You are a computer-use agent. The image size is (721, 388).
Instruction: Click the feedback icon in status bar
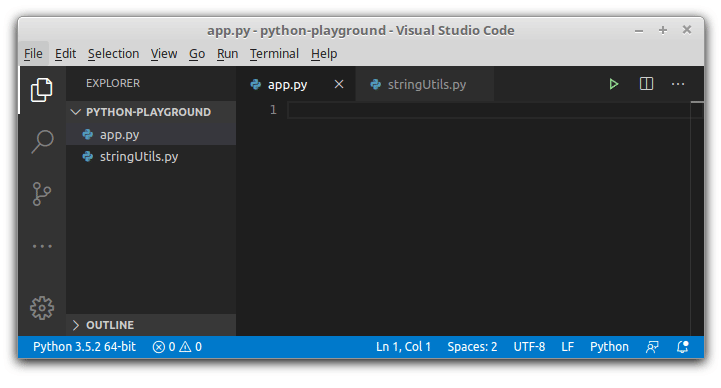(652, 347)
